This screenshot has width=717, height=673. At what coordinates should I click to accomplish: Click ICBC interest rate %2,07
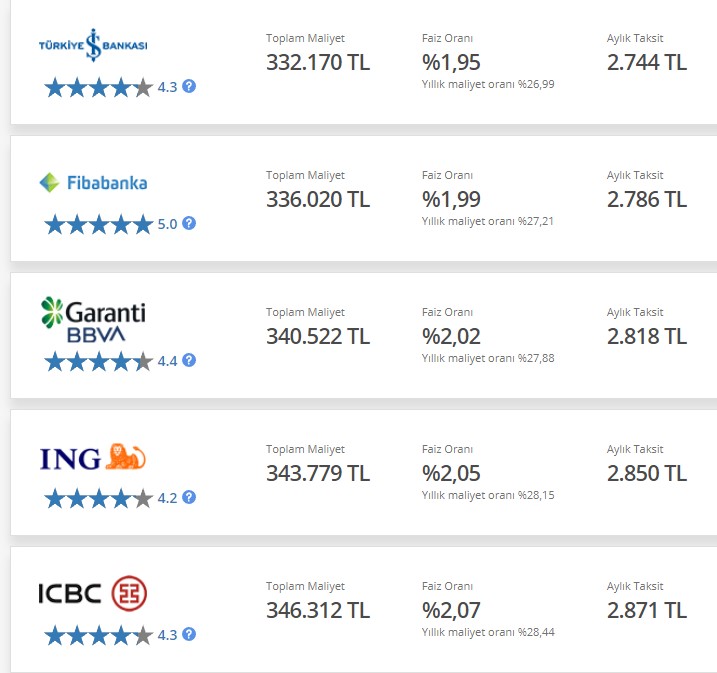click(451, 610)
